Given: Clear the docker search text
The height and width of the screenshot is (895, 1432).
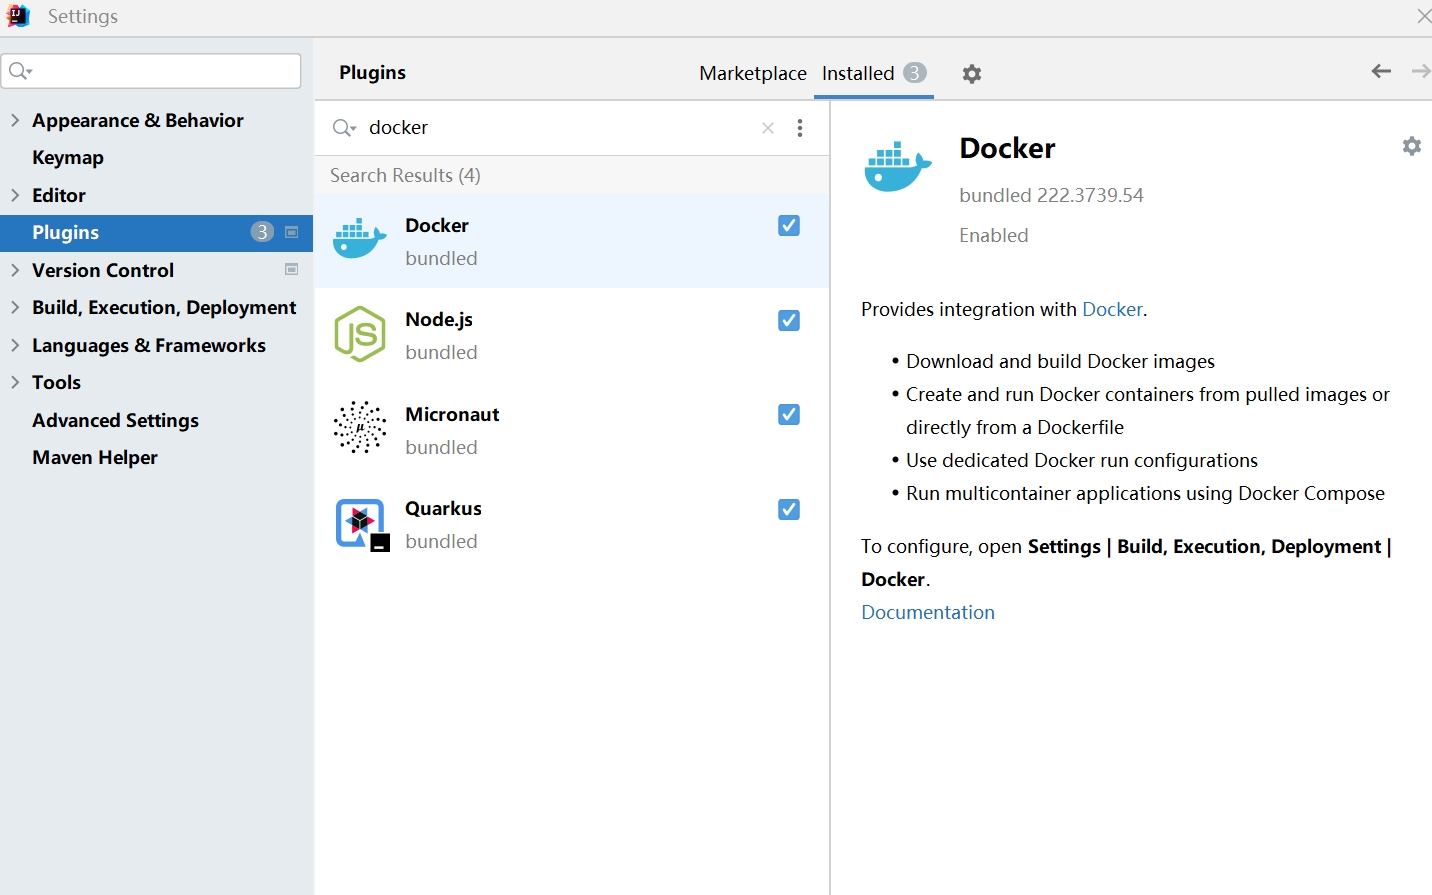Looking at the screenshot, I should click(768, 128).
